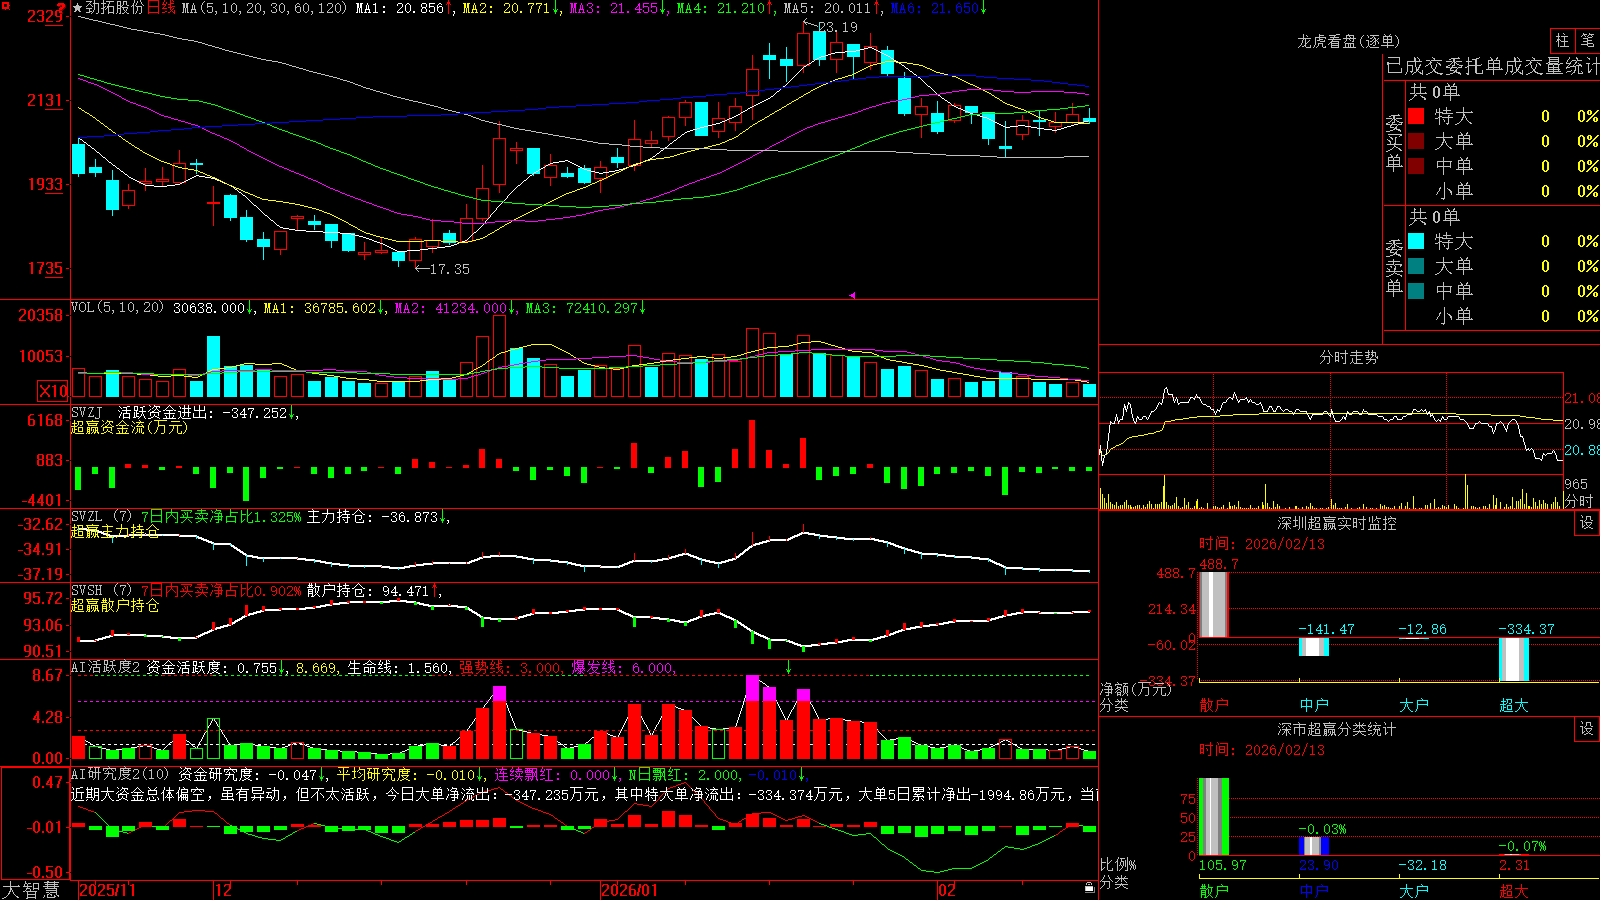Viewport: 1600px width, 900px height.
Task: Click the lock icon at the timeline end
Action: [x=1090, y=888]
